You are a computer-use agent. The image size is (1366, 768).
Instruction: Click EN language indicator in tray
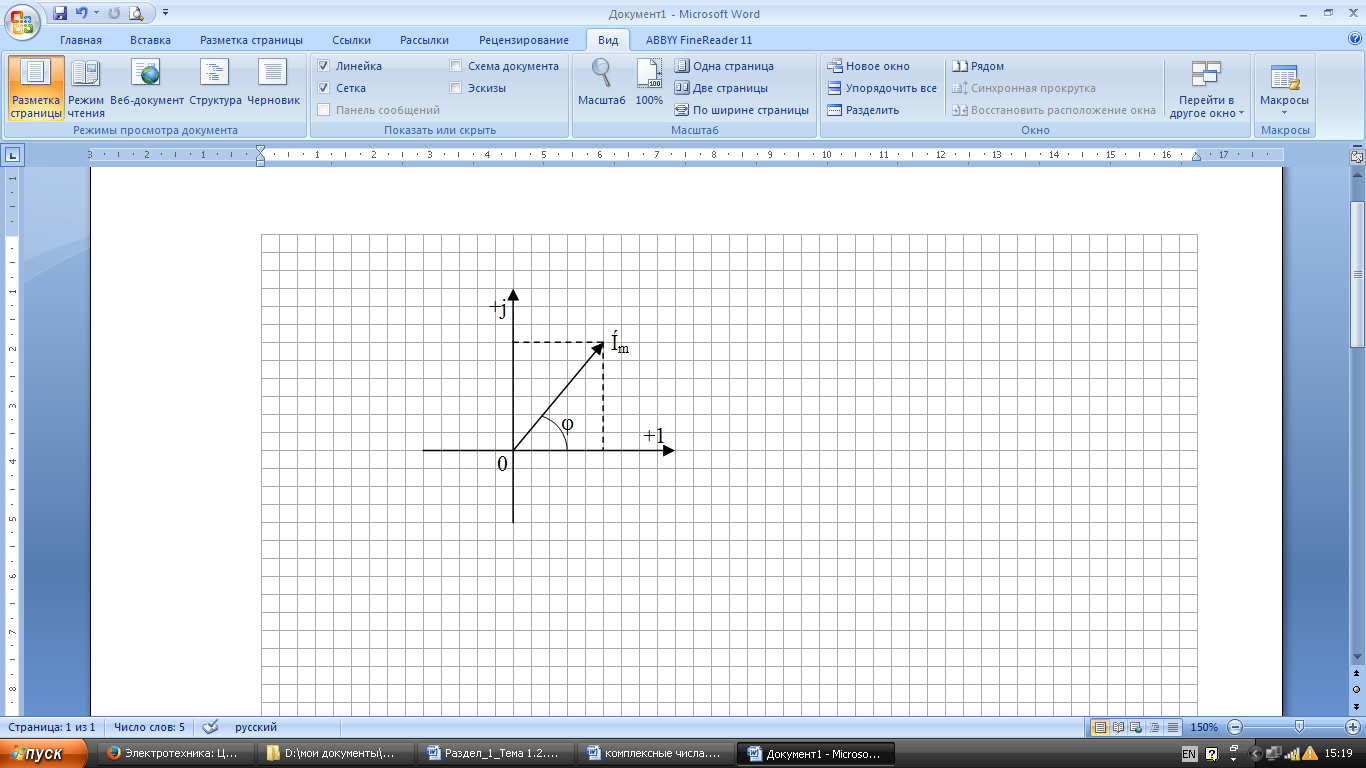click(x=1190, y=754)
